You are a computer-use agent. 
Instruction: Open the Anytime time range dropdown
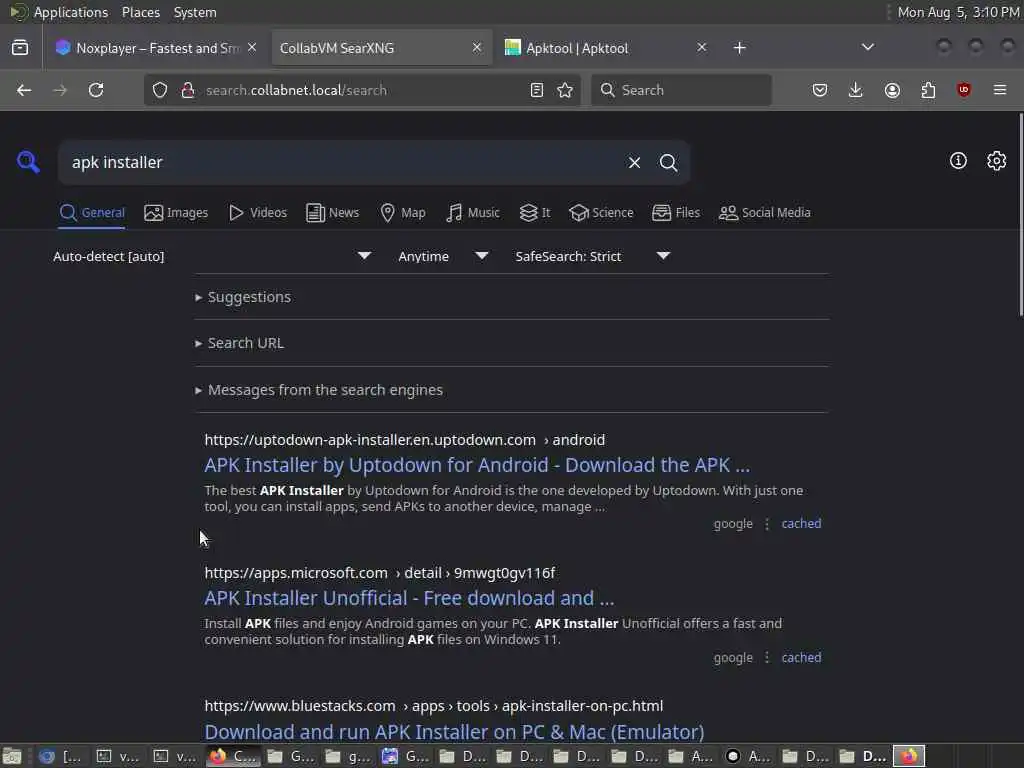443,256
